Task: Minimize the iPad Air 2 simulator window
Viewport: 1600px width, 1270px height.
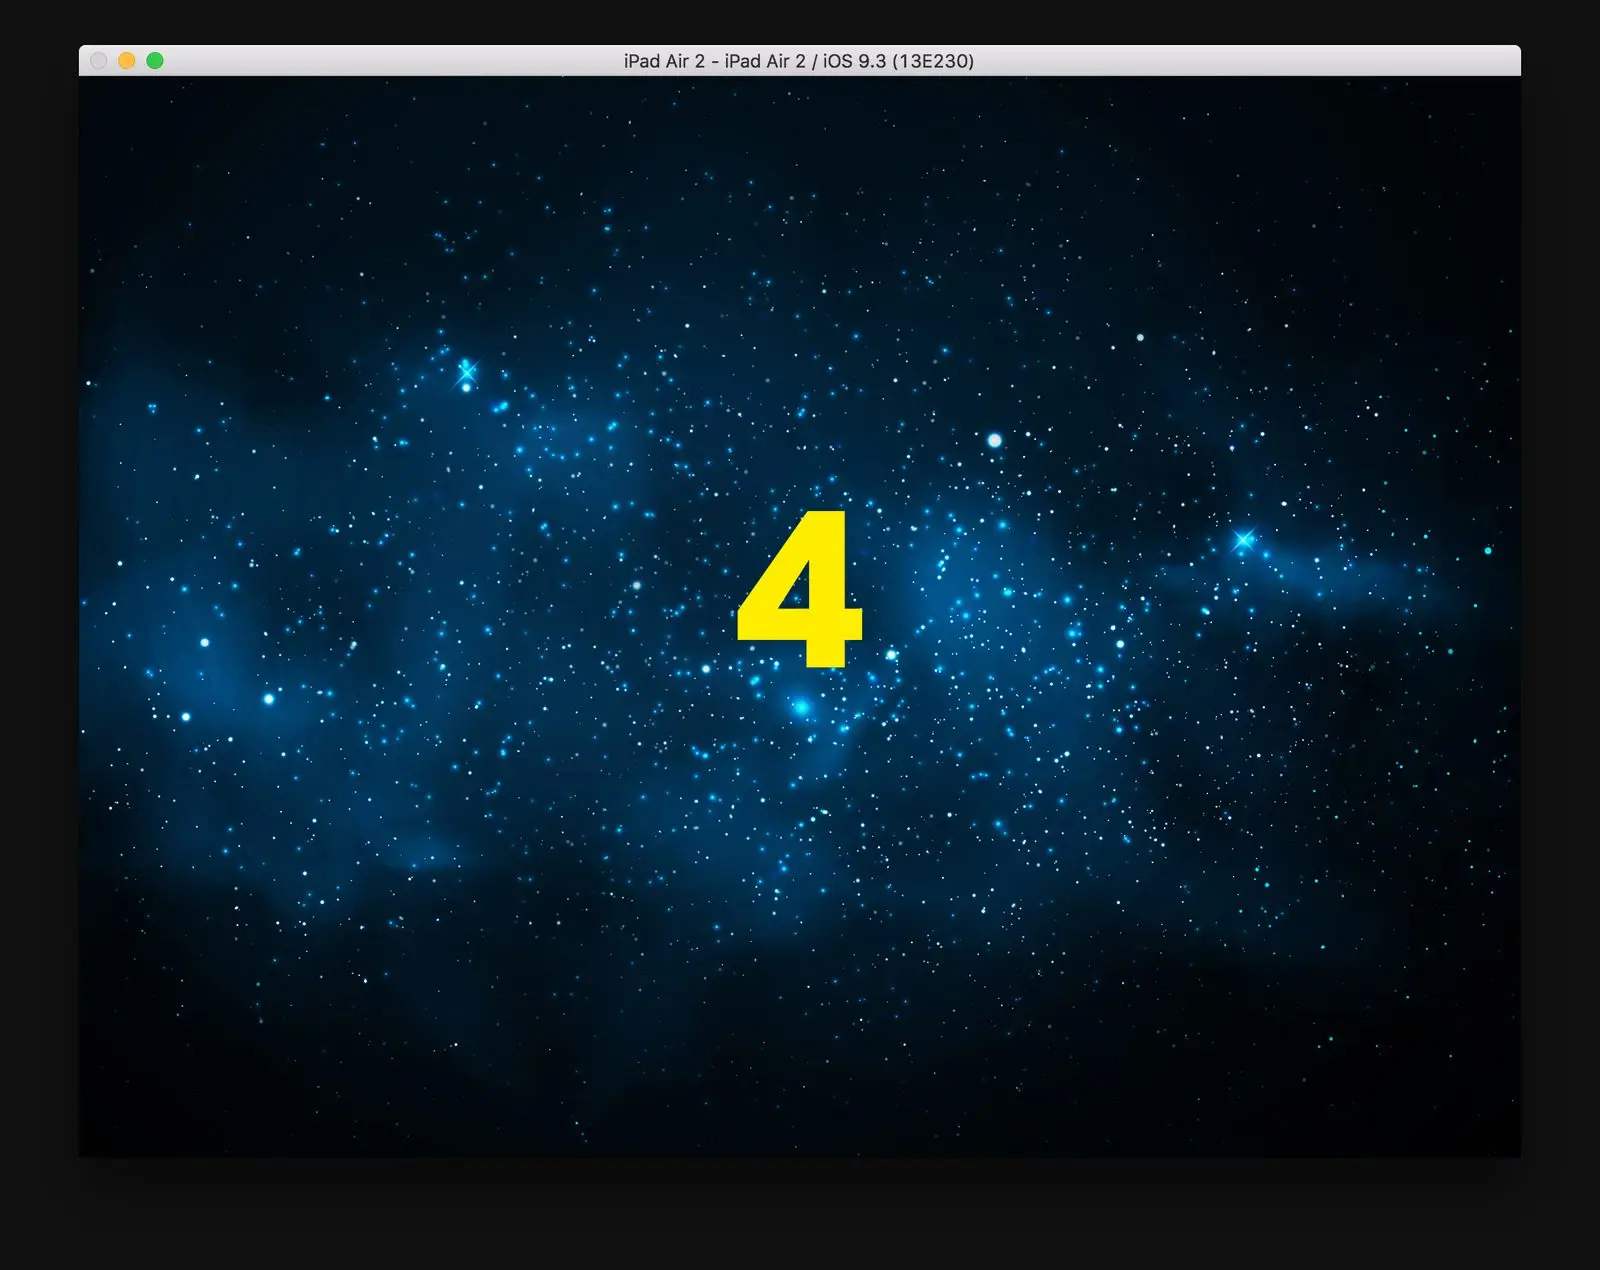Action: [x=127, y=61]
